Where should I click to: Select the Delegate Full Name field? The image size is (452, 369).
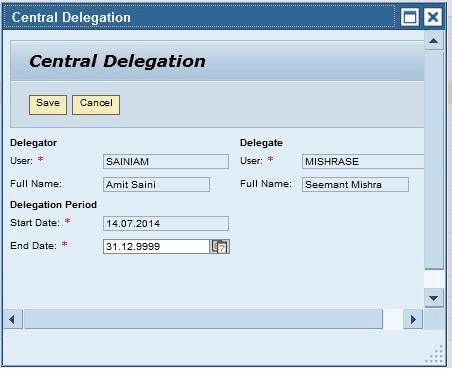pos(355,184)
